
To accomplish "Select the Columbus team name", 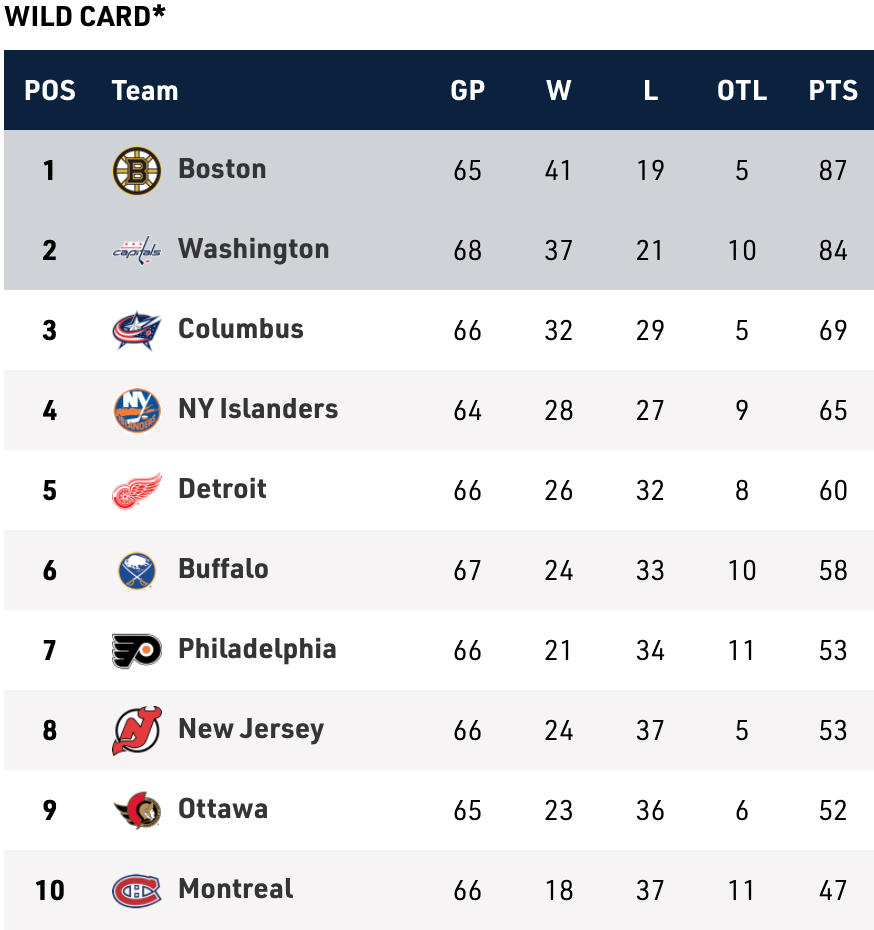I will 240,328.
